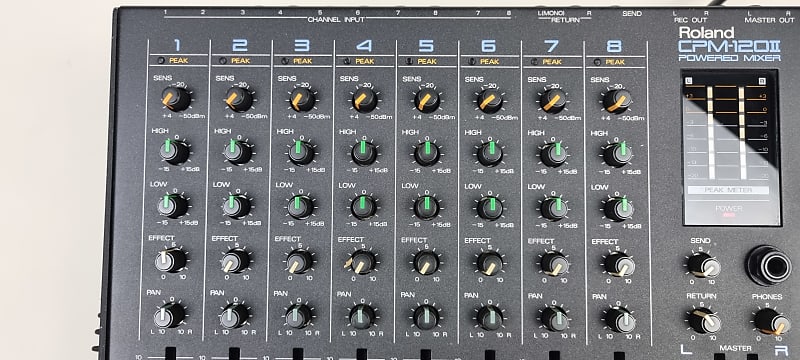
Task: Touch channel 3 EFFECT knob
Action: [x=299, y=261]
